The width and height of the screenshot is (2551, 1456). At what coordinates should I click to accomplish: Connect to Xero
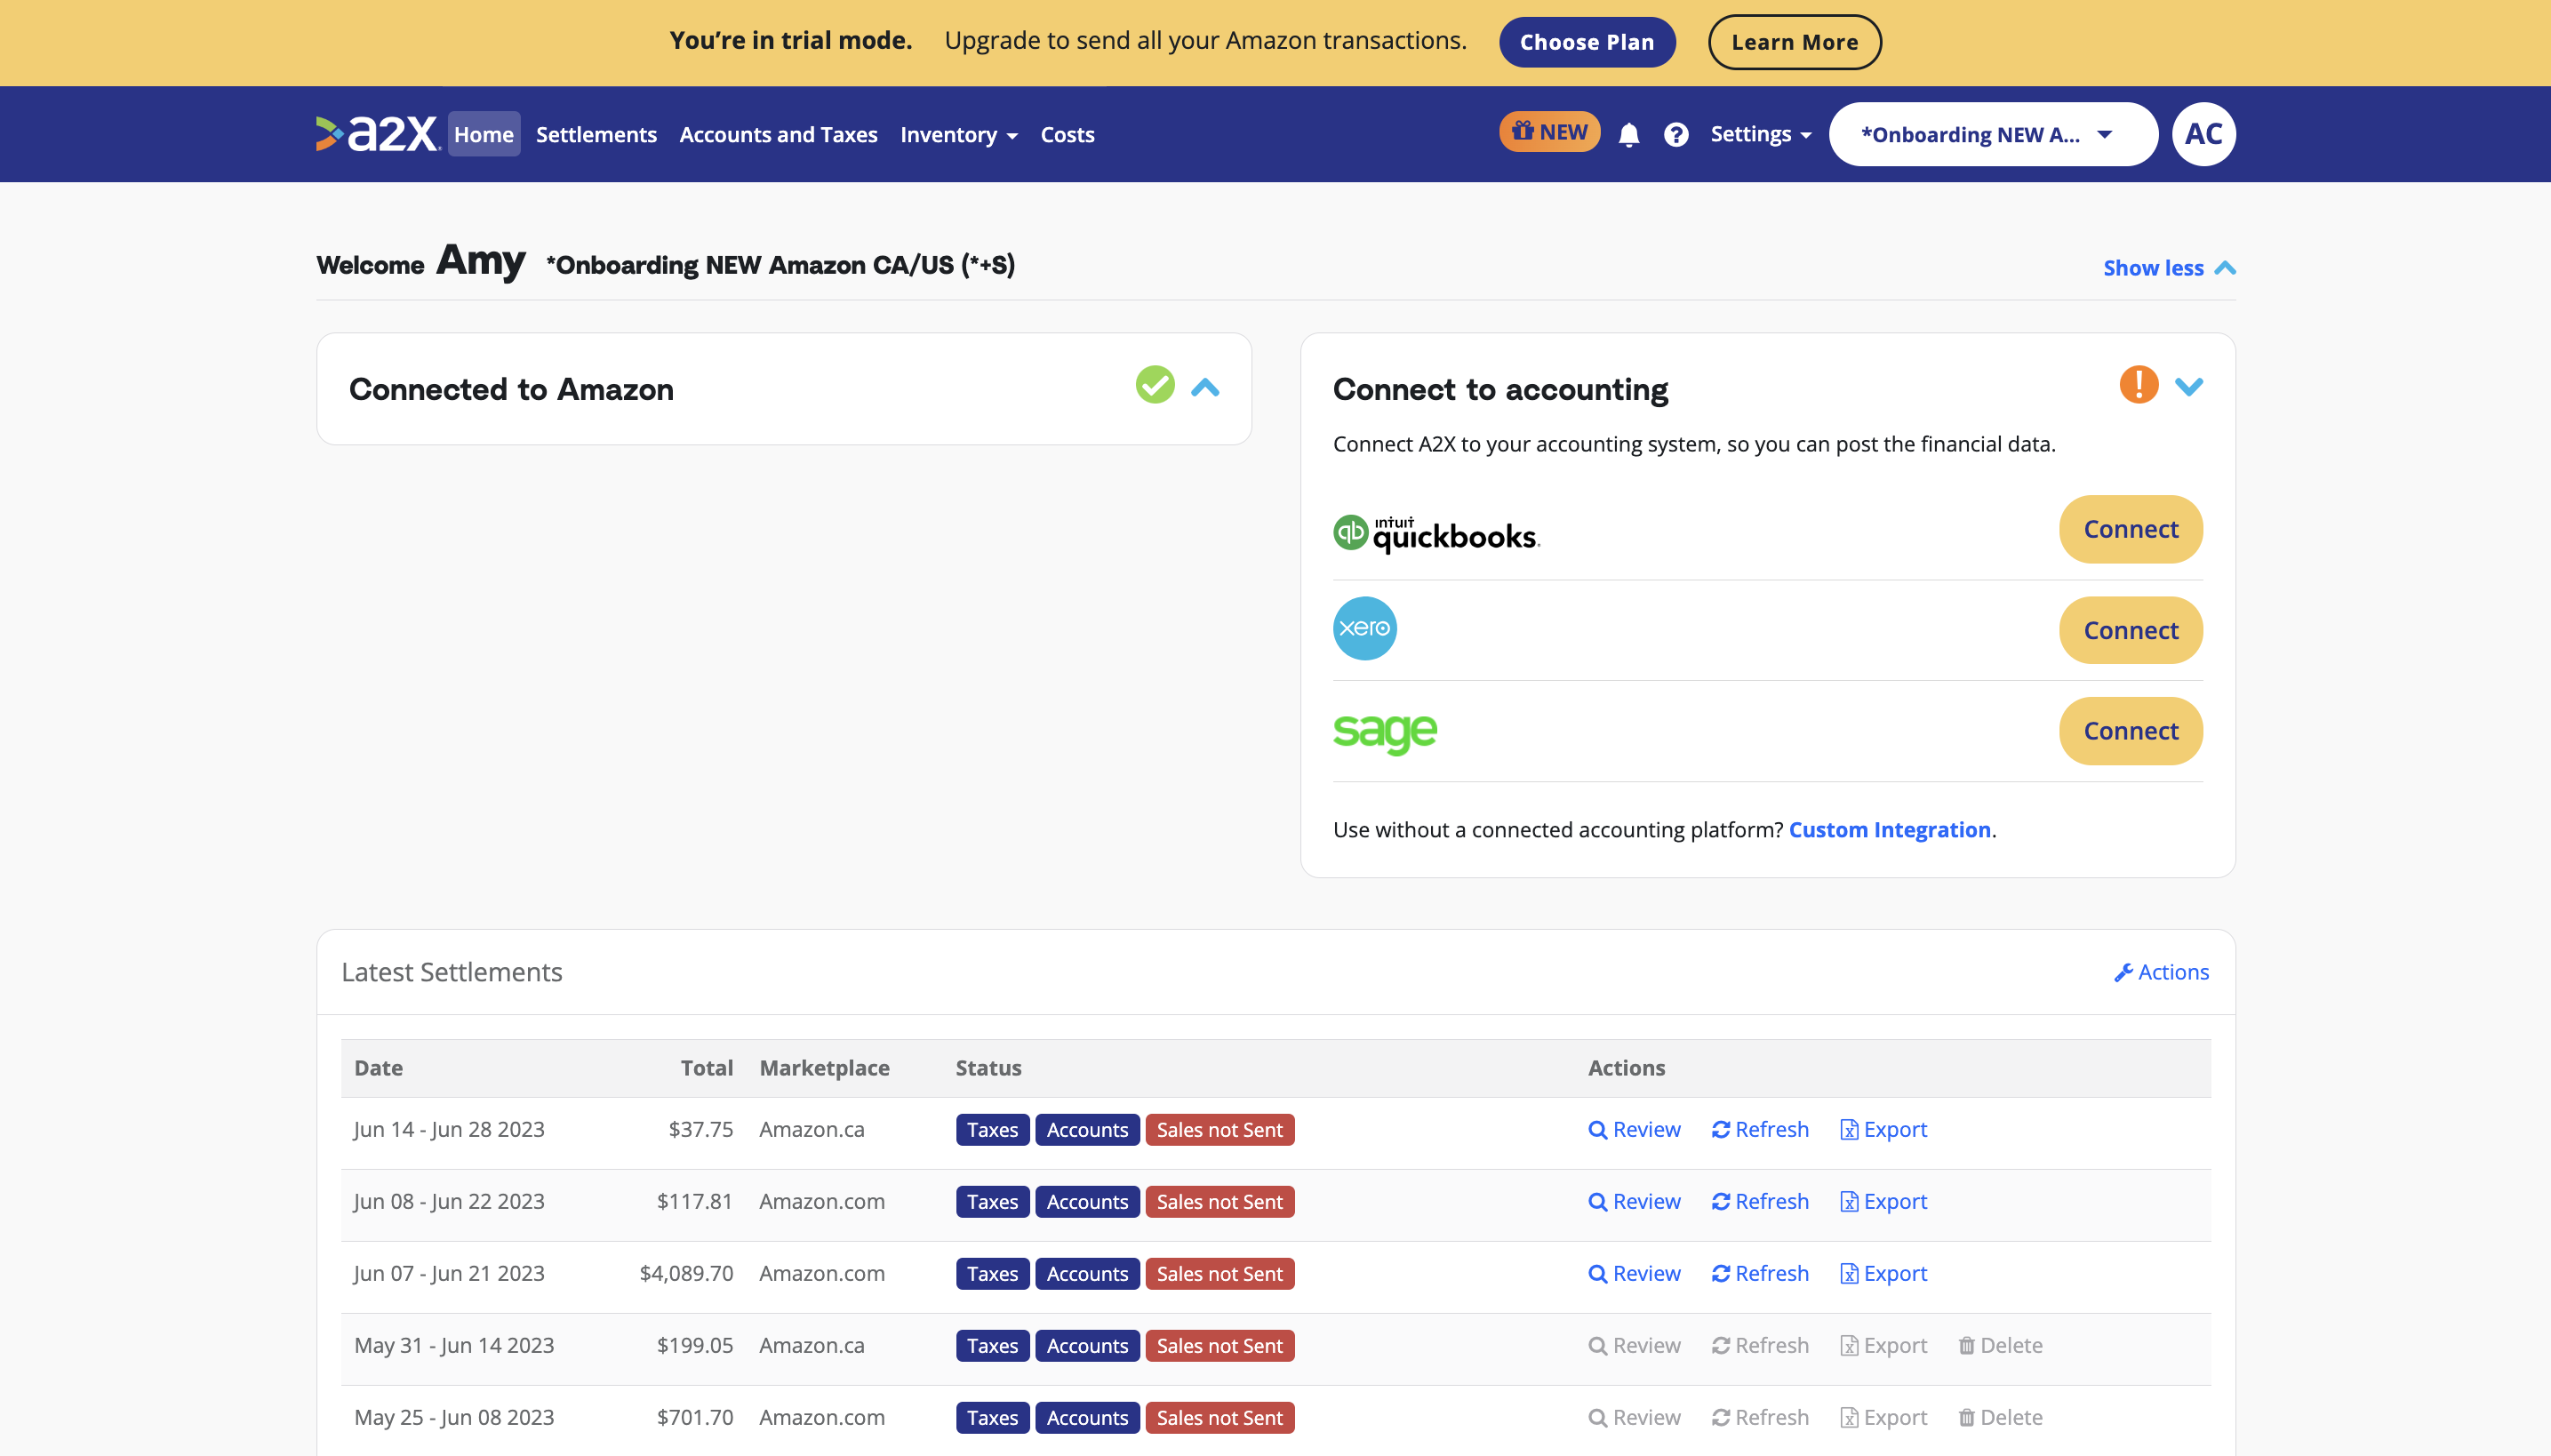coord(2130,630)
